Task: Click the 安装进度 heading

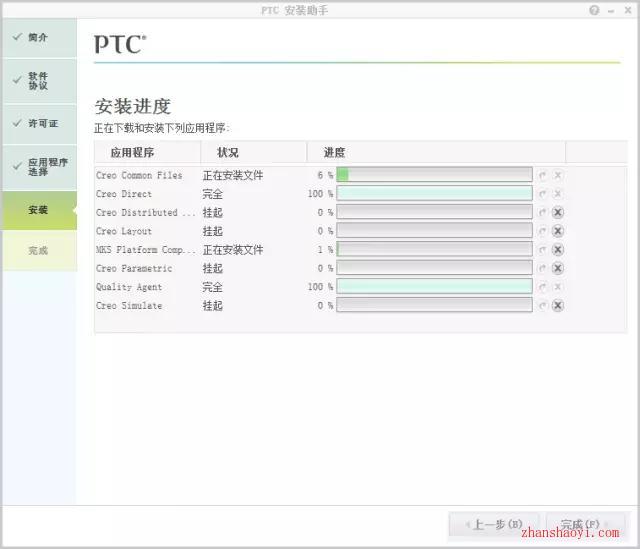Action: click(133, 107)
